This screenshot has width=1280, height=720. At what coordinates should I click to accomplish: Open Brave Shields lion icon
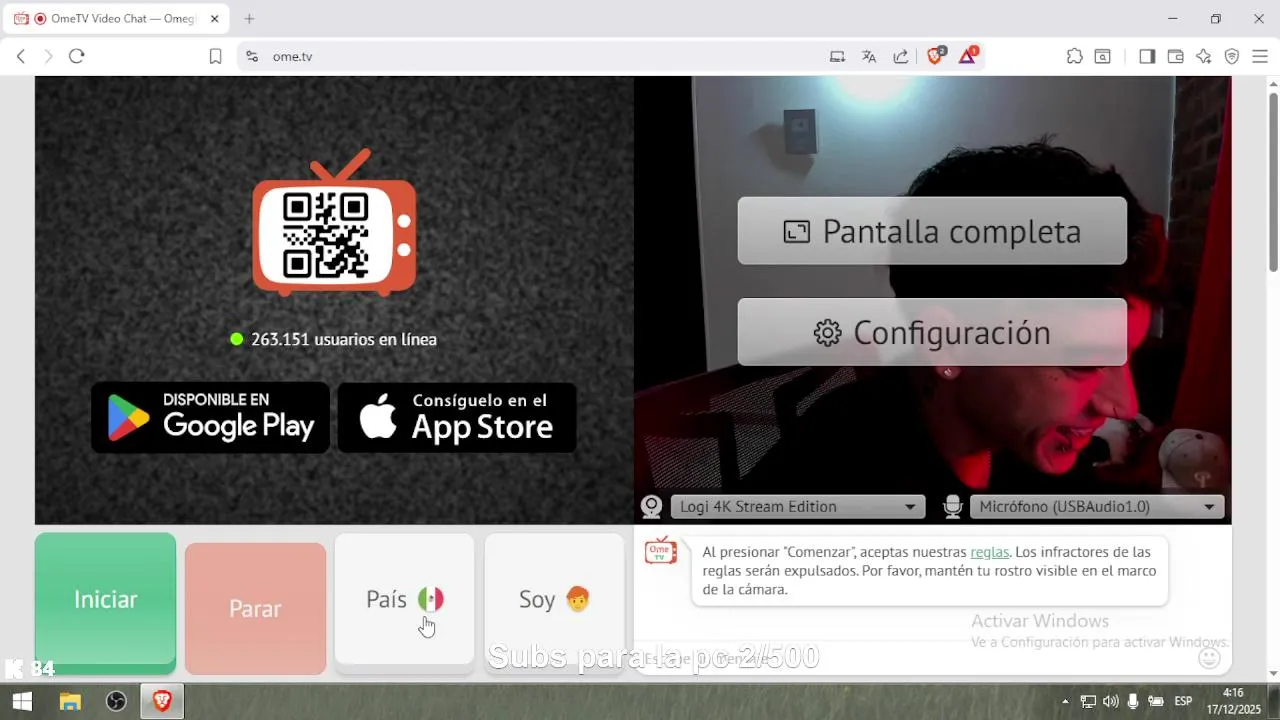pyautogui.click(x=936, y=56)
